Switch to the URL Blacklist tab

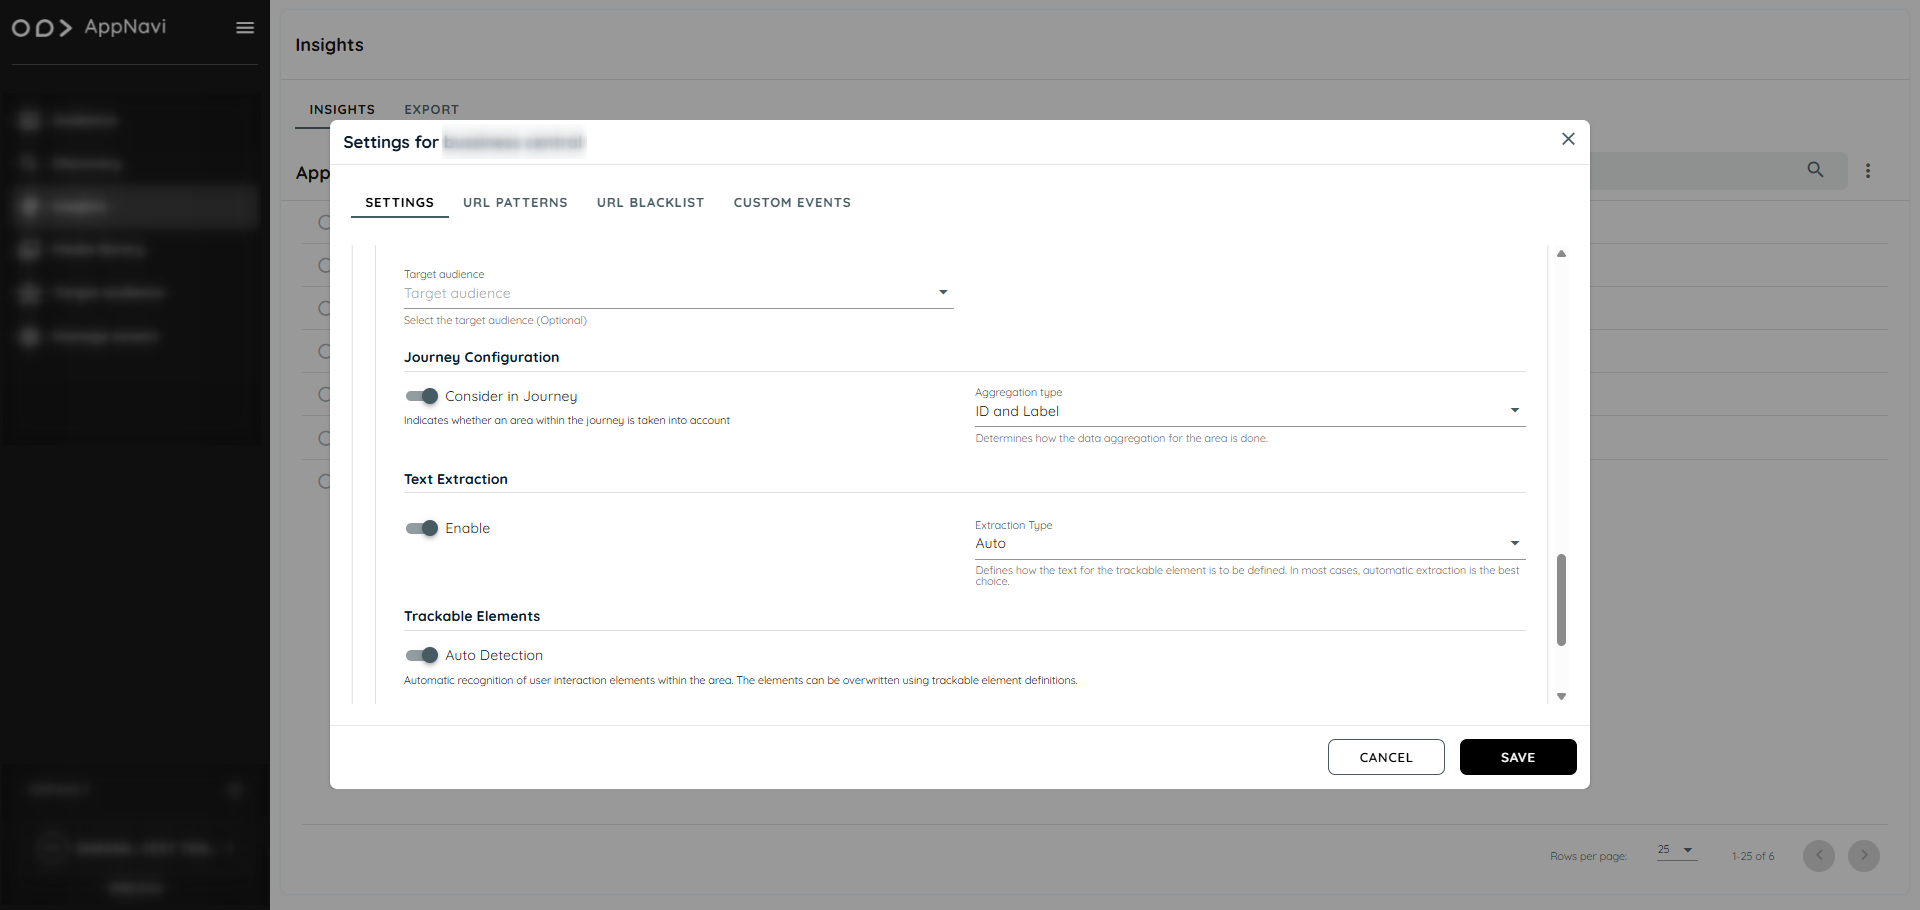click(650, 202)
